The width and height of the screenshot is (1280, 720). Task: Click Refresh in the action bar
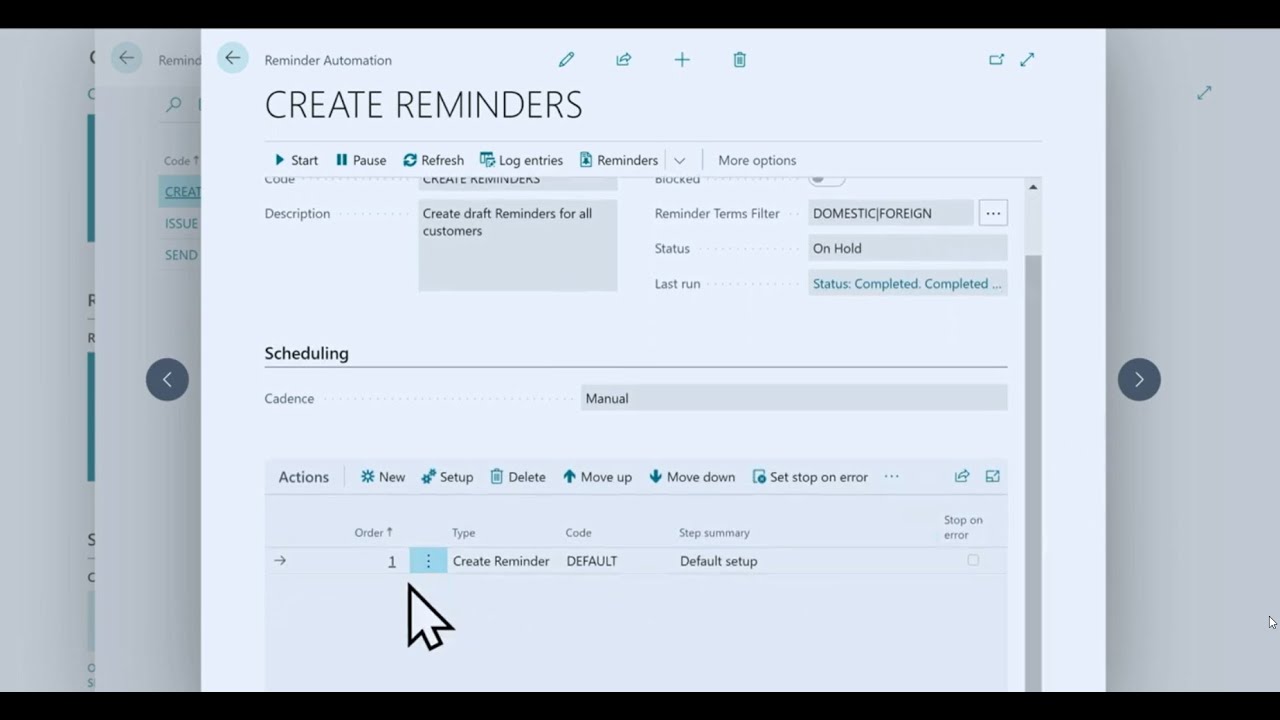pyautogui.click(x=433, y=160)
